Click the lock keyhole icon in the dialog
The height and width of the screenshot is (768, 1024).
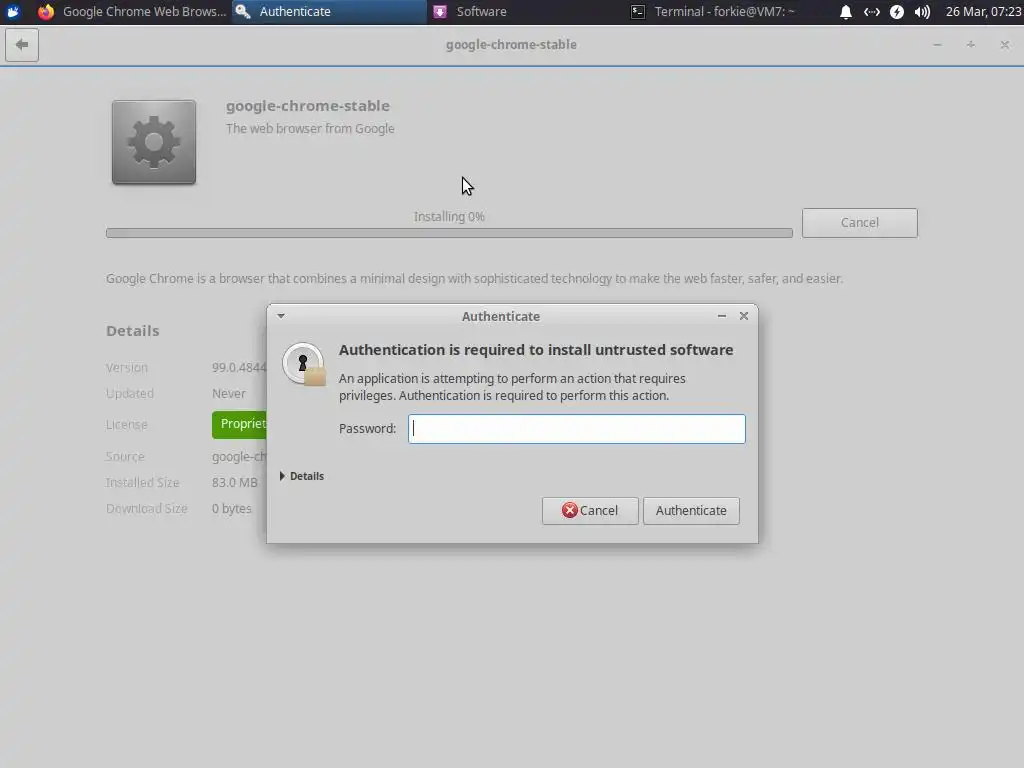[x=304, y=364]
